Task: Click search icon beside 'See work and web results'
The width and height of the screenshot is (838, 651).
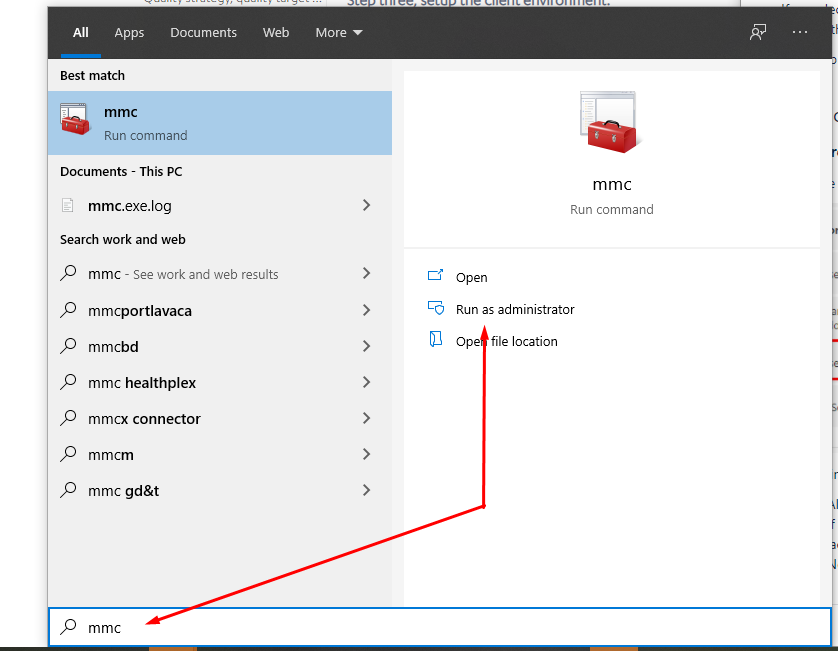Action: point(68,273)
